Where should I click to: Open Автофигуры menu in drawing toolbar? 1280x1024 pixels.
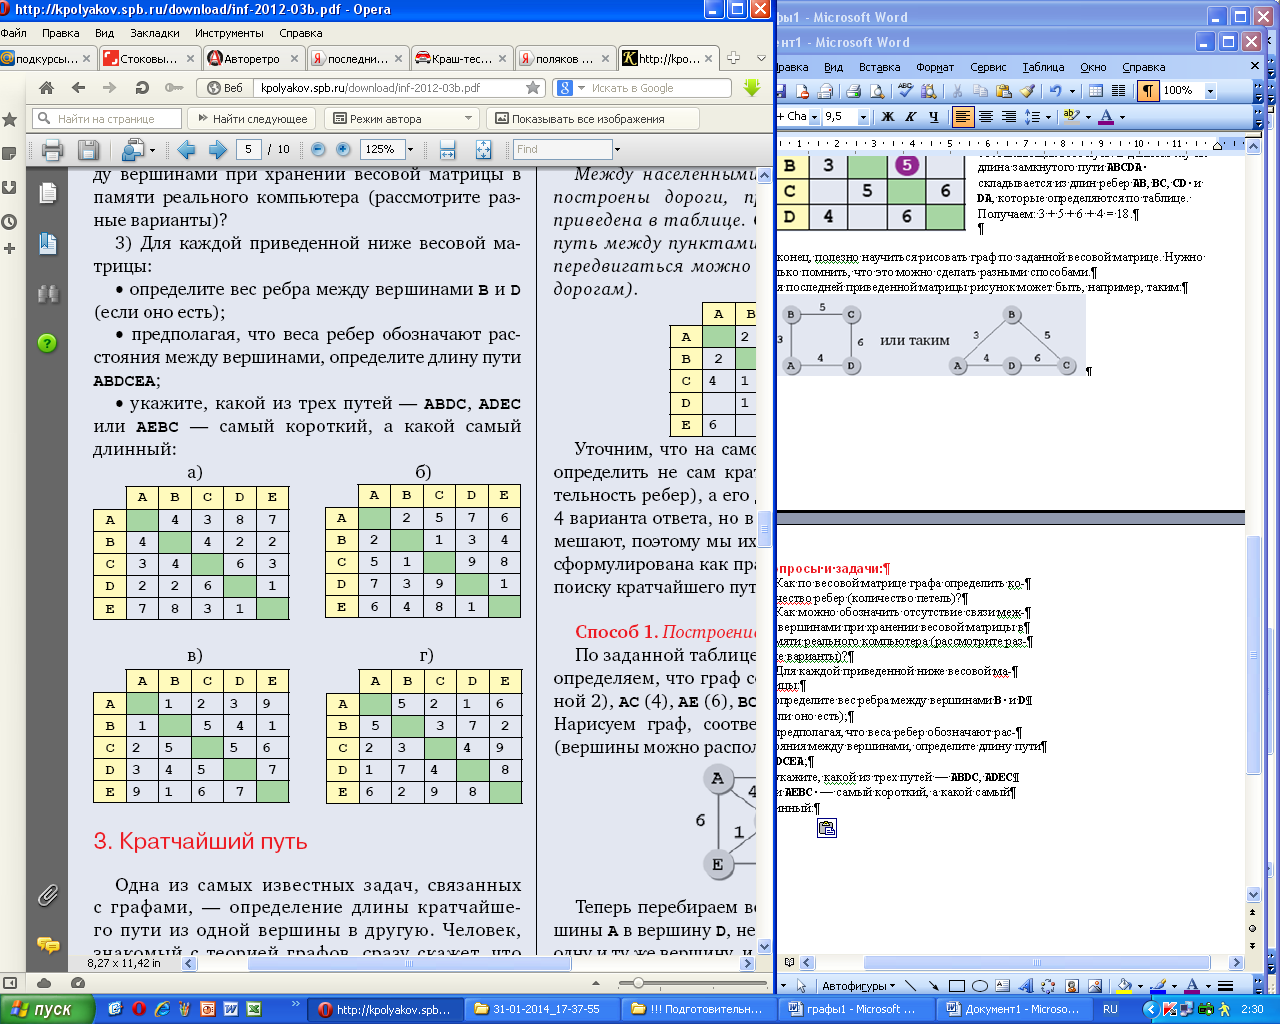pos(859,986)
